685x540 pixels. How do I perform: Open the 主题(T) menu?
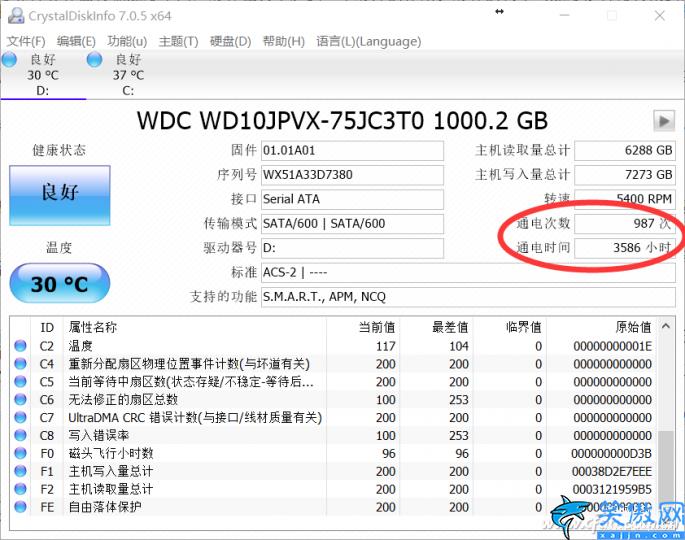coord(178,42)
